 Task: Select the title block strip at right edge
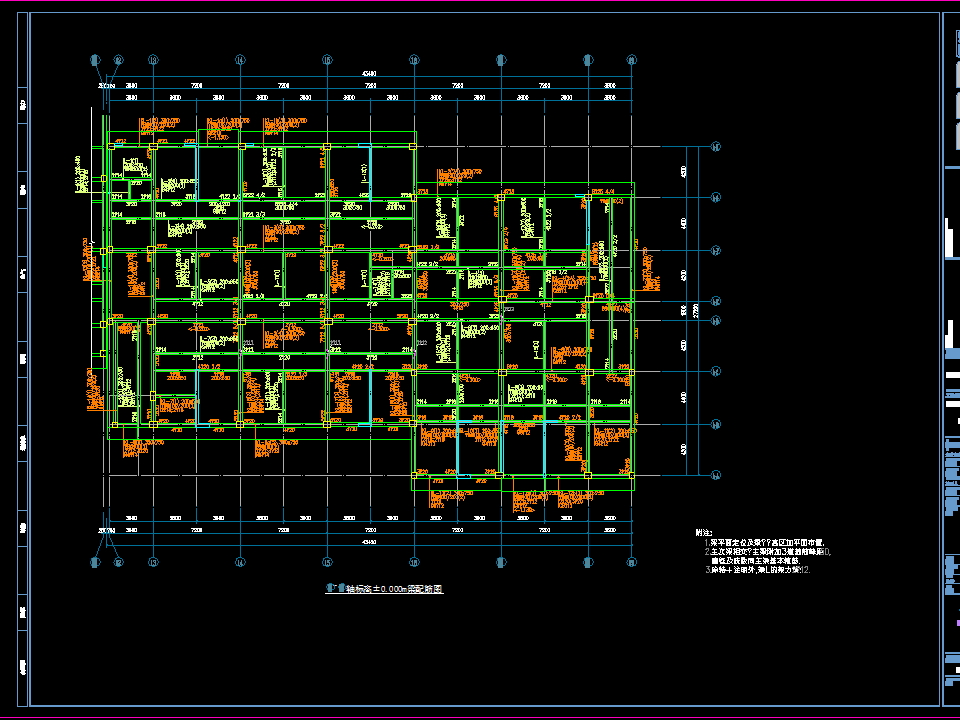[x=951, y=360]
